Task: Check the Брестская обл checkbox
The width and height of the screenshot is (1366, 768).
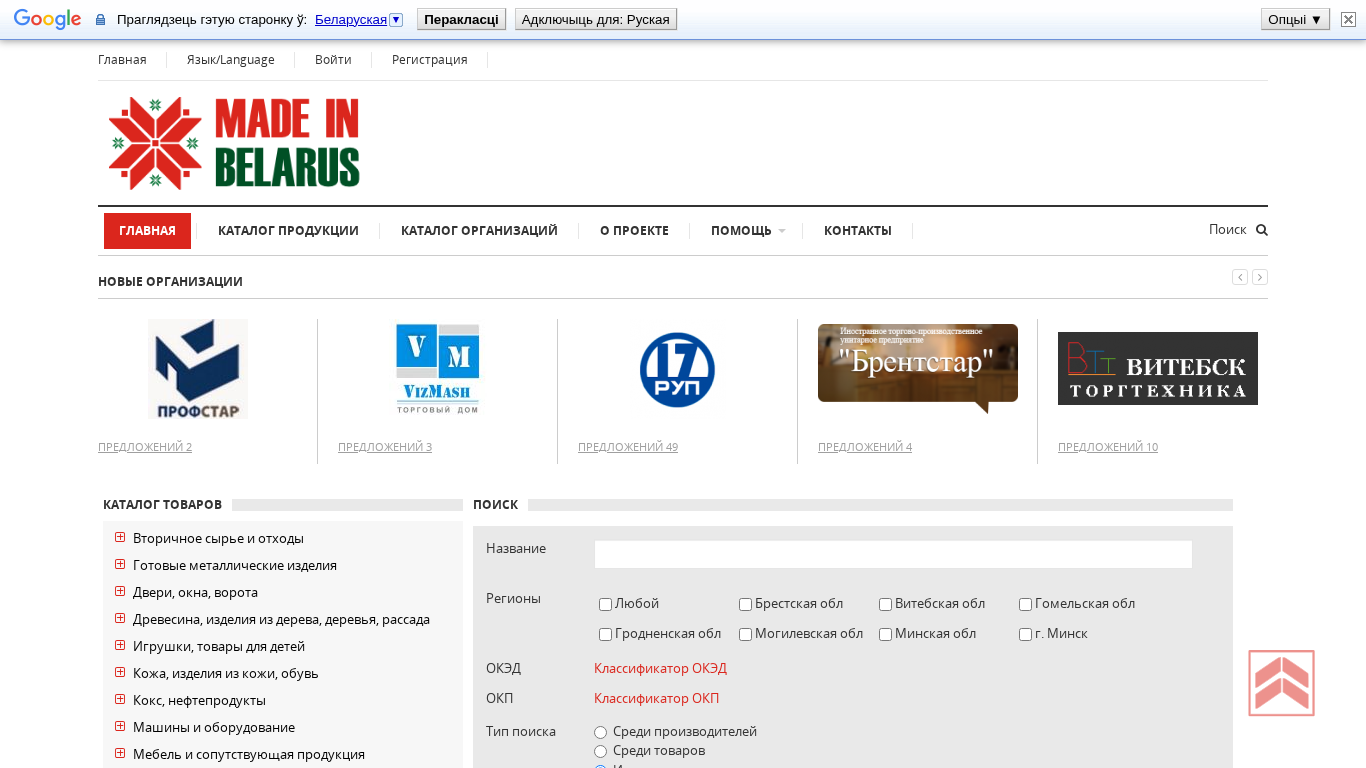Action: tap(745, 604)
